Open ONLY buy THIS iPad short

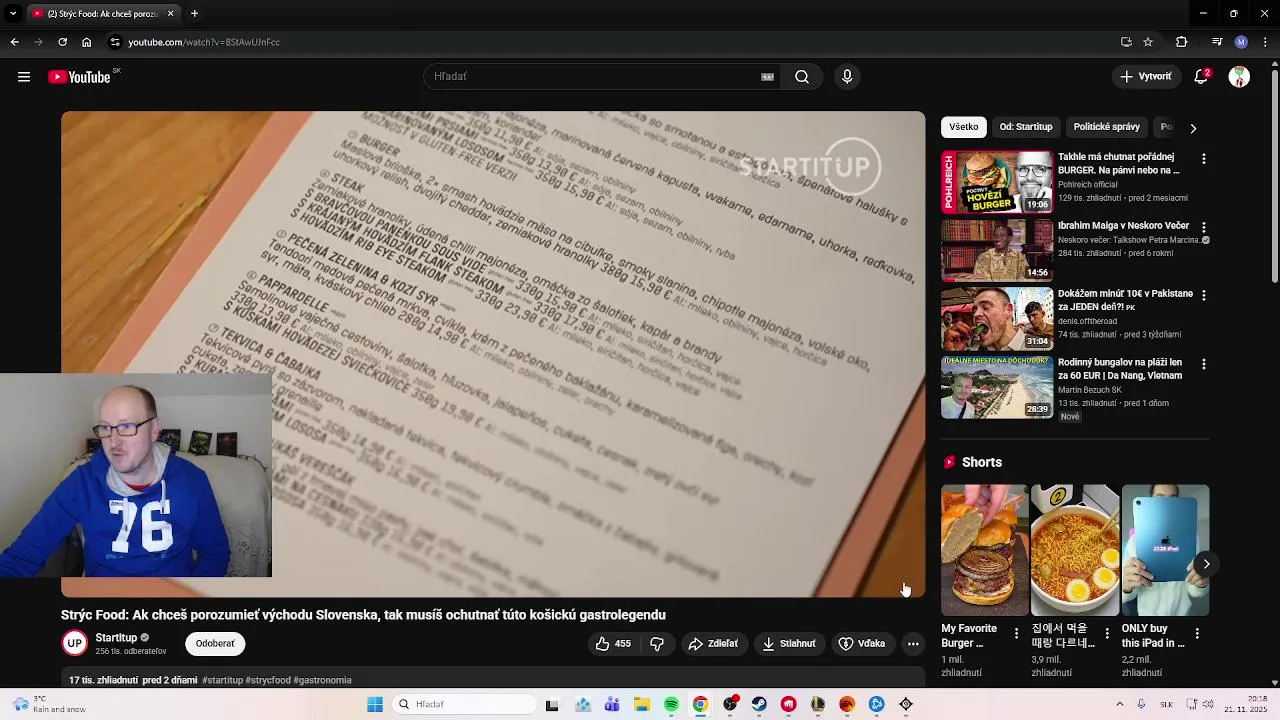[x=1165, y=550]
